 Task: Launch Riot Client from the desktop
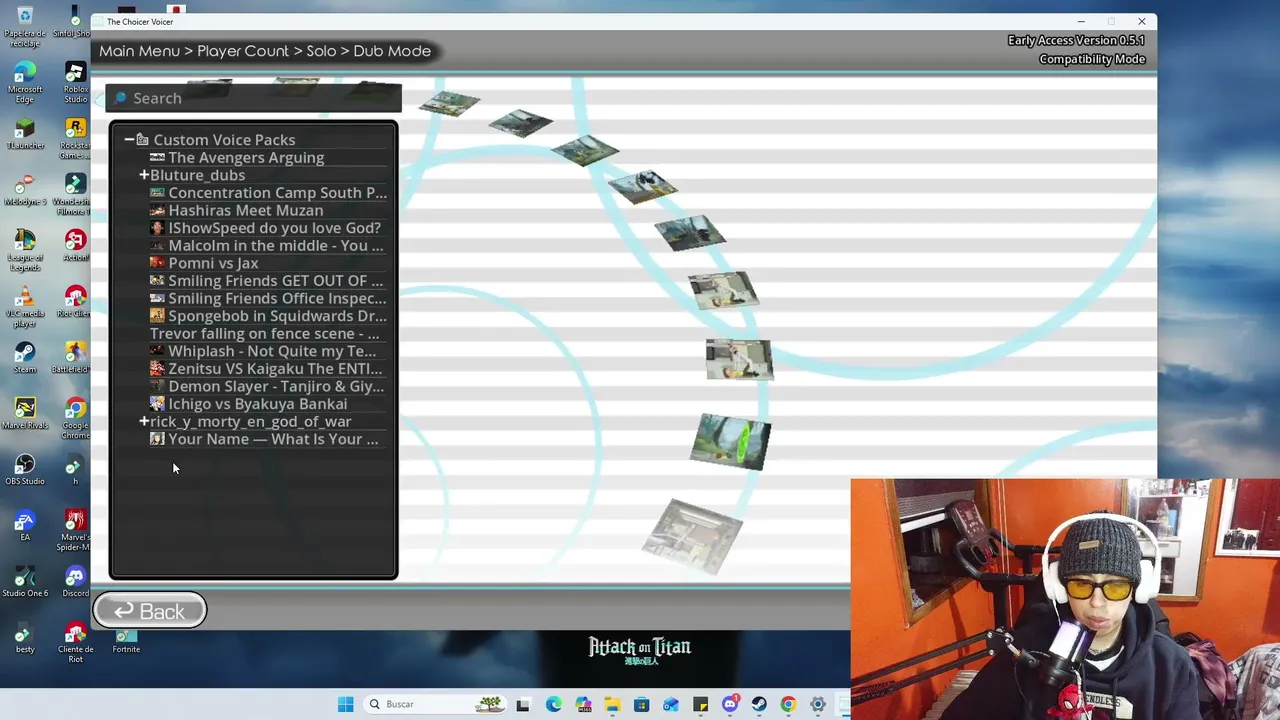point(75,302)
